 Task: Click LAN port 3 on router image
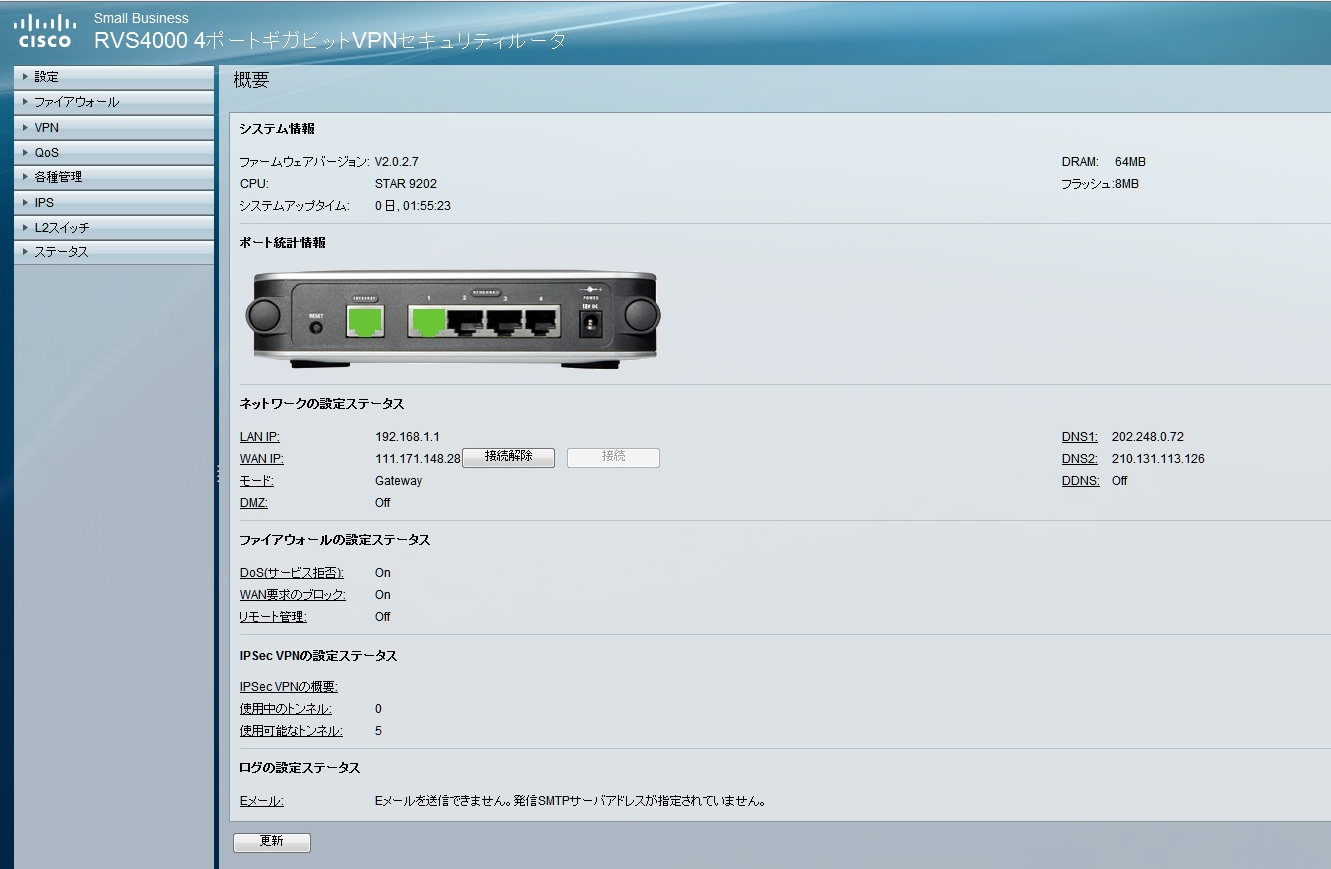[x=505, y=321]
